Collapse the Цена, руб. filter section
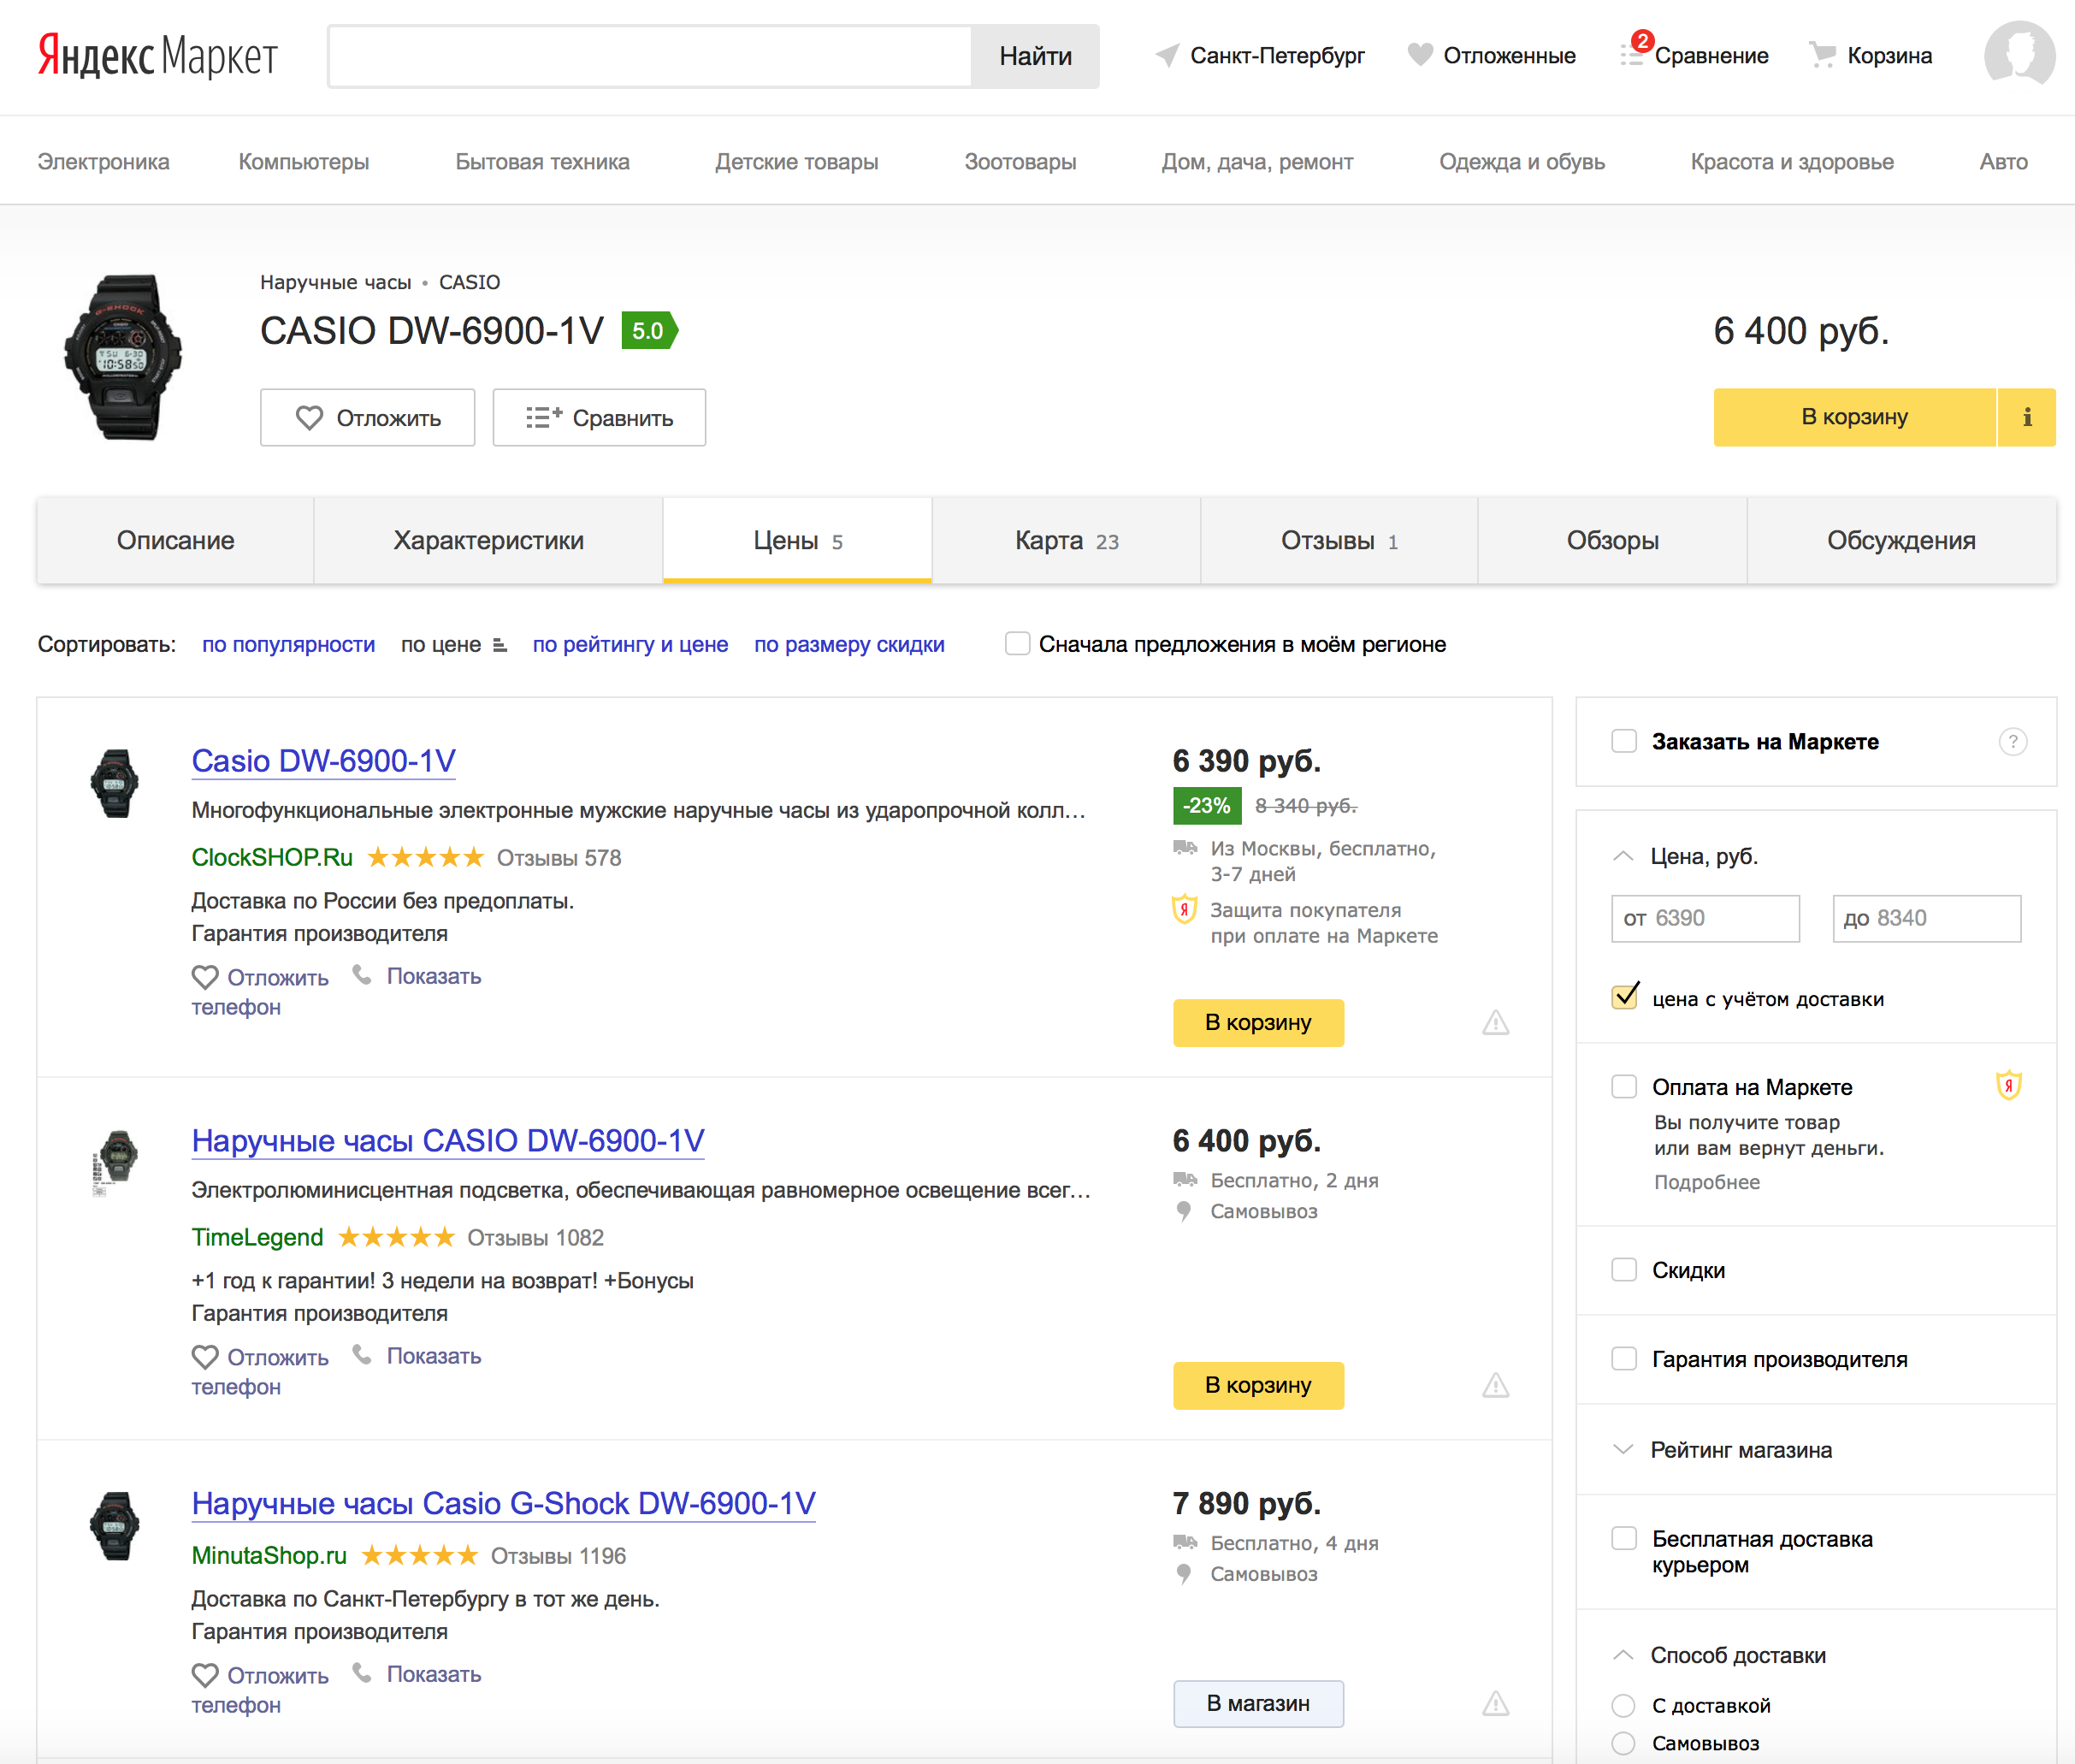 [1623, 857]
